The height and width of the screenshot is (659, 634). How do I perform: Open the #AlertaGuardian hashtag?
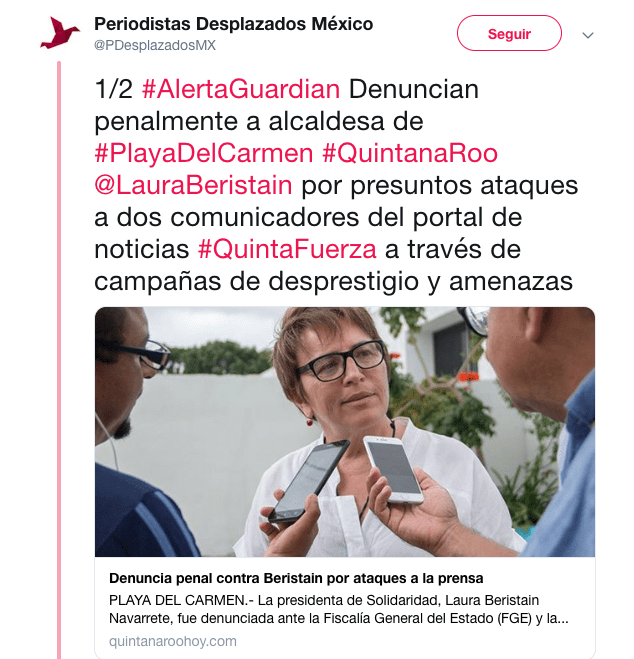point(241,89)
